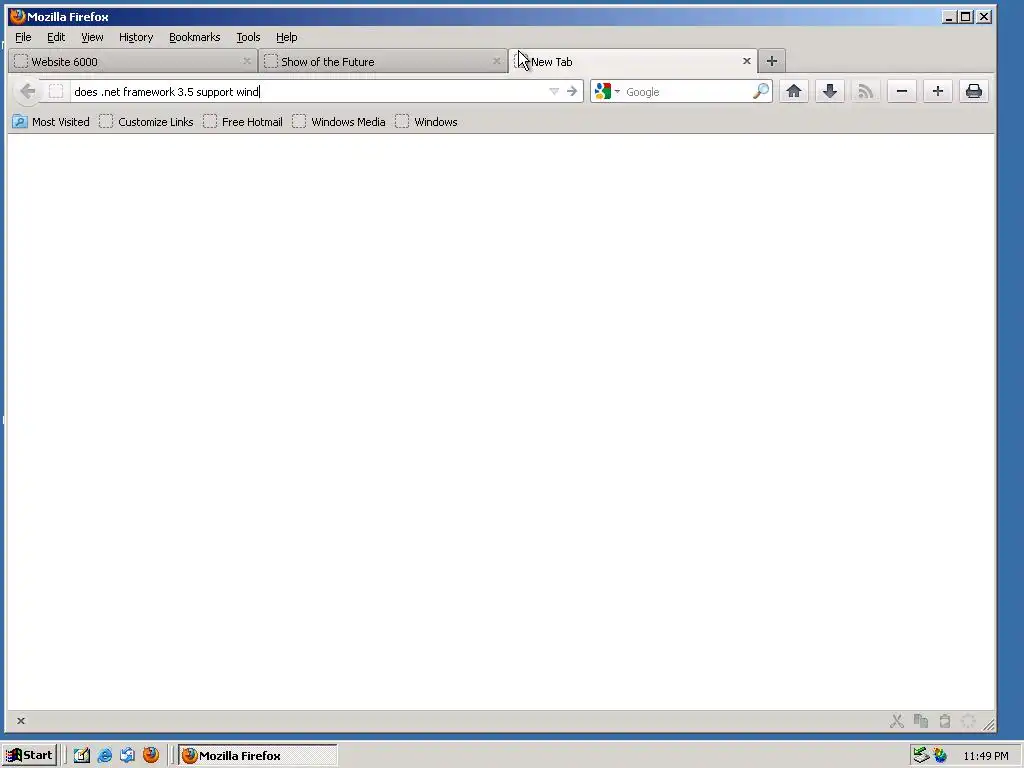Click the Print toolbar icon
This screenshot has width=1024, height=768.
[x=974, y=91]
